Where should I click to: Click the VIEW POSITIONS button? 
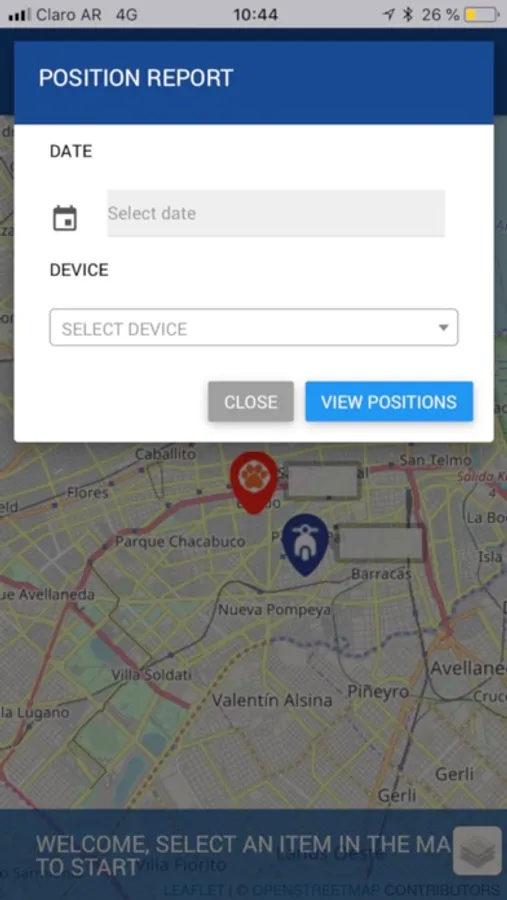click(x=389, y=402)
